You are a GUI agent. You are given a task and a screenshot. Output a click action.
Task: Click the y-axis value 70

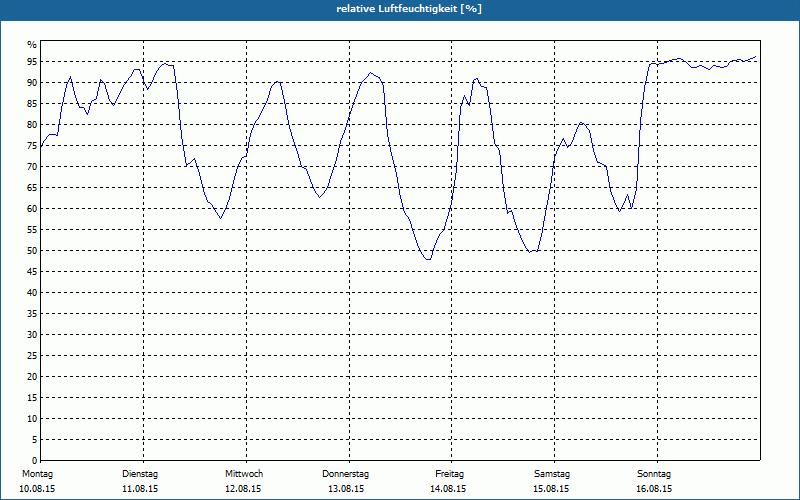point(32,167)
